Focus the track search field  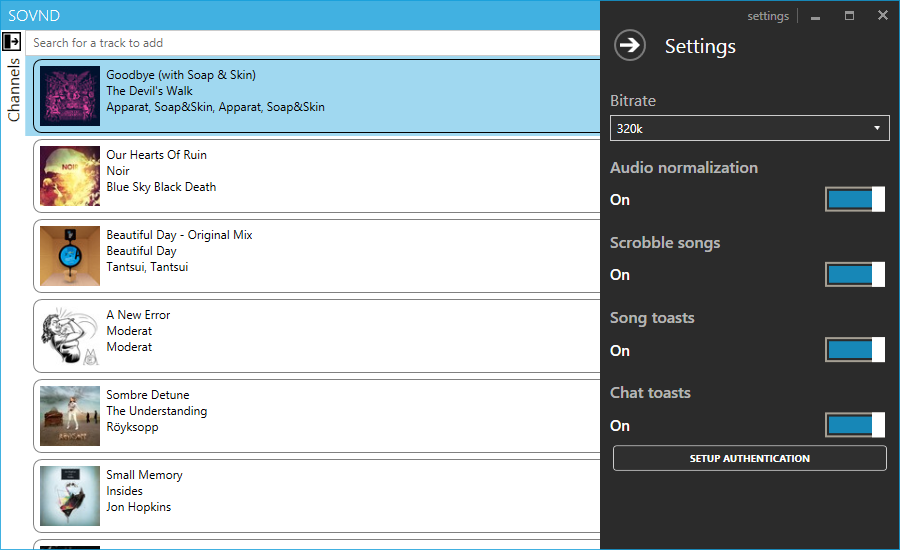click(x=310, y=43)
